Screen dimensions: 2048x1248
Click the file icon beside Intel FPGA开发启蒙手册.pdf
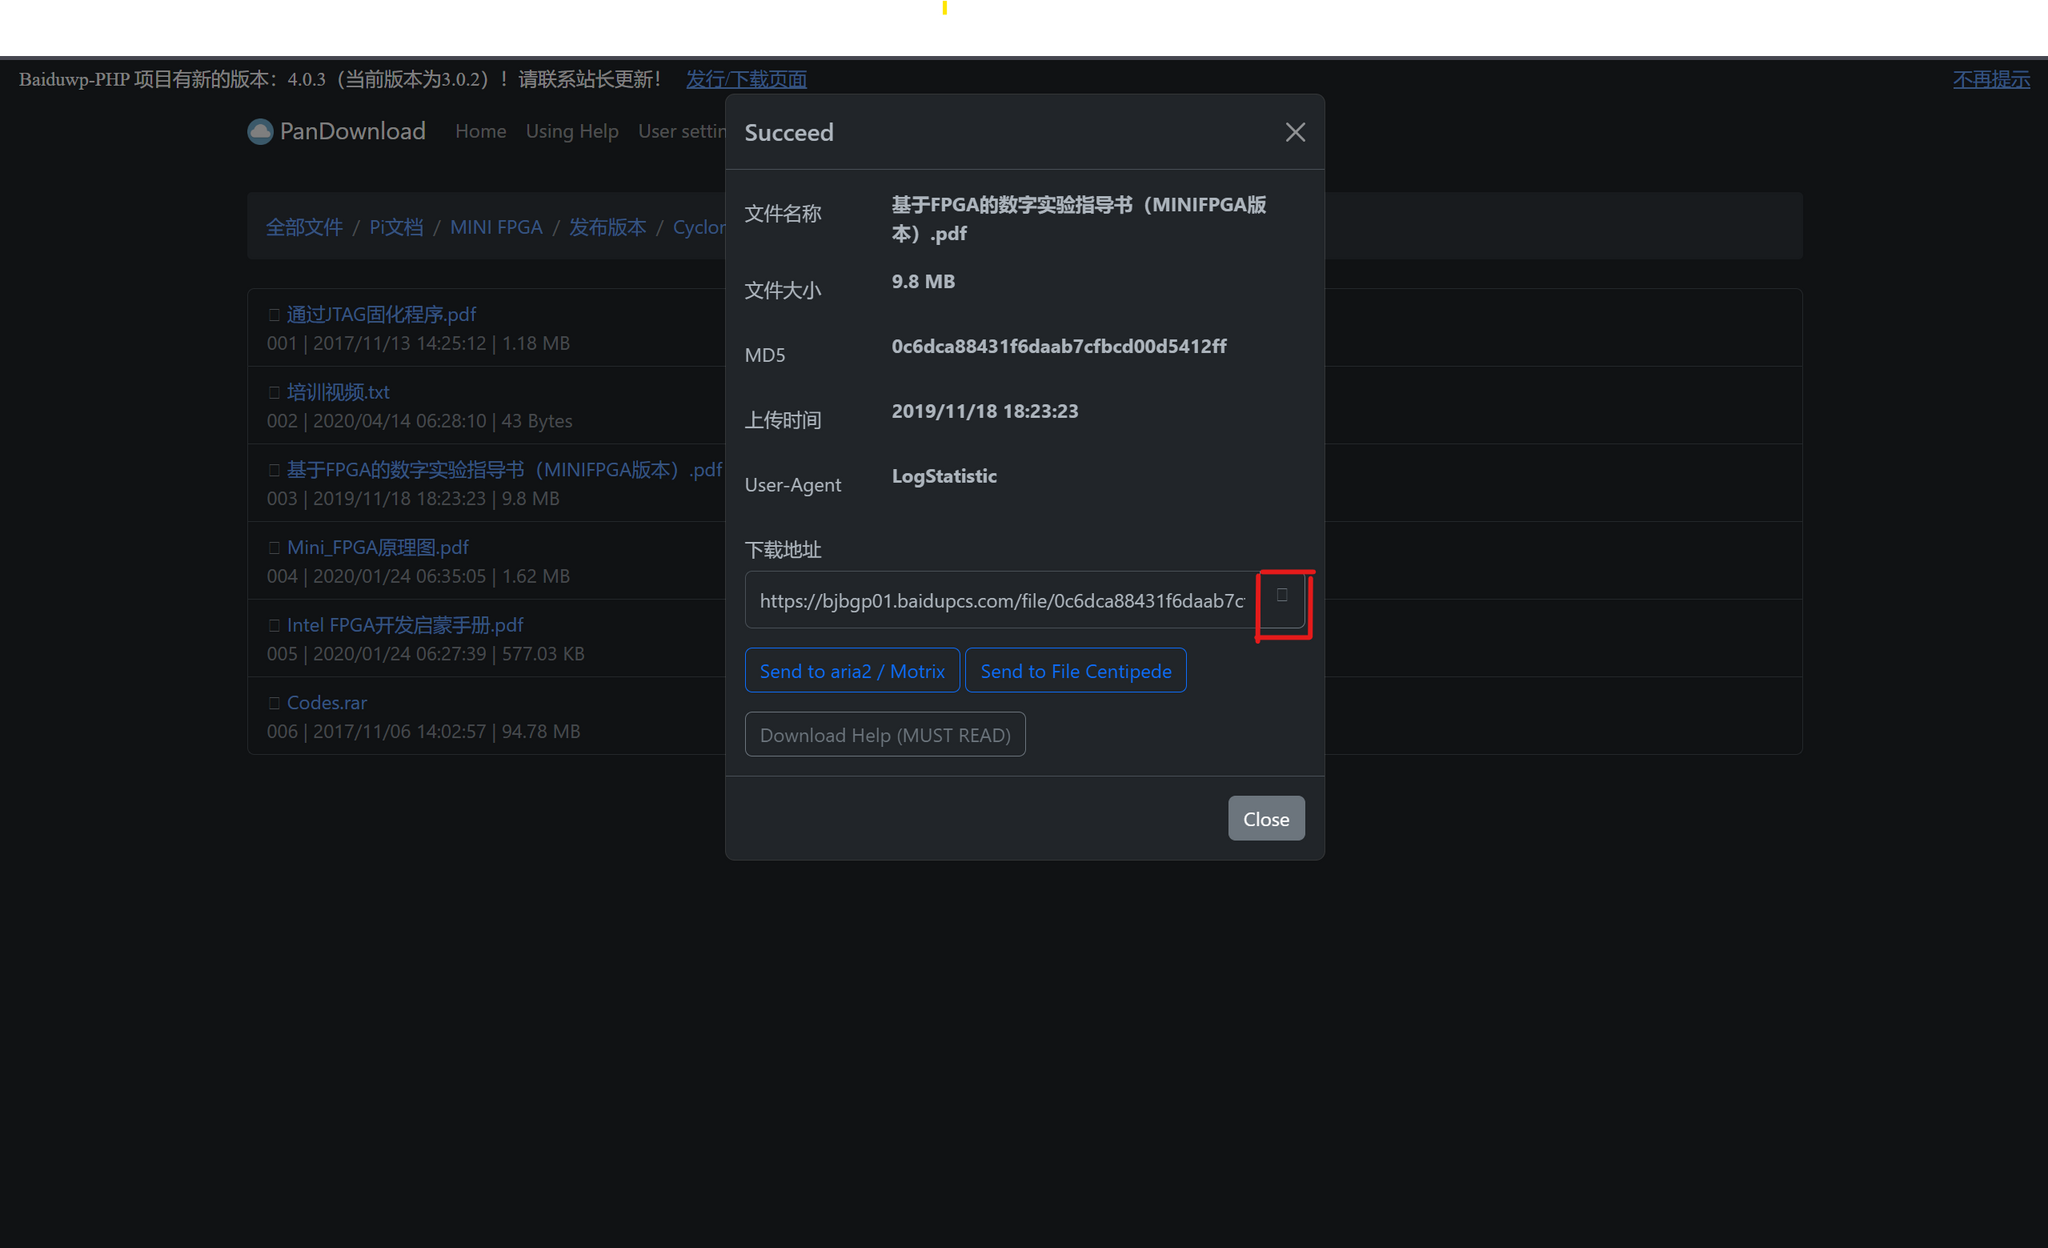pyautogui.click(x=274, y=626)
